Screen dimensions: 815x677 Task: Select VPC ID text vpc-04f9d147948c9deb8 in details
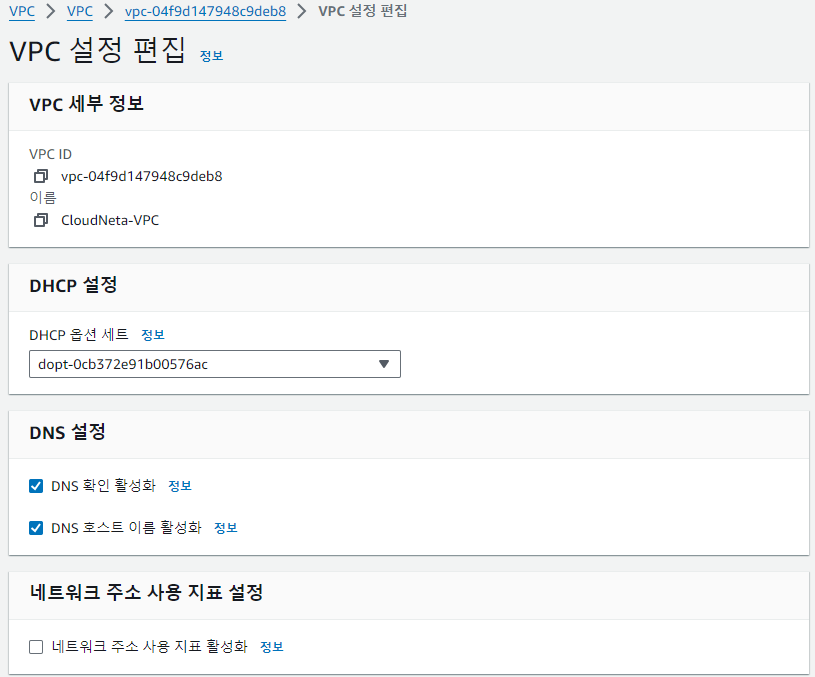pyautogui.click(x=141, y=176)
